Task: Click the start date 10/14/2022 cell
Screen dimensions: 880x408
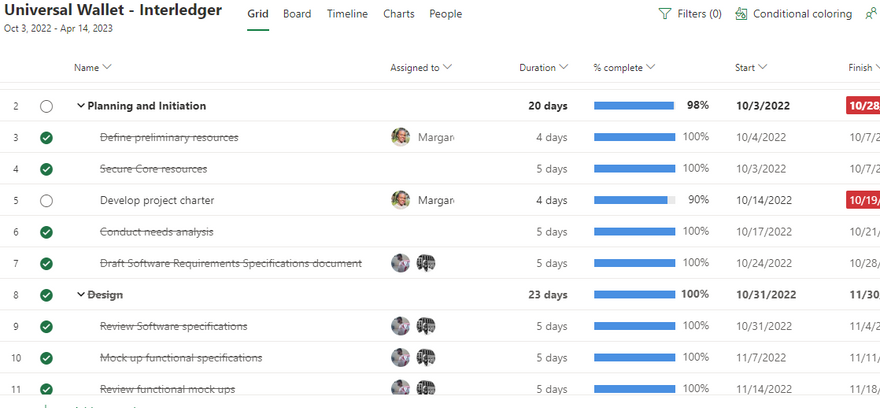Action: (761, 200)
